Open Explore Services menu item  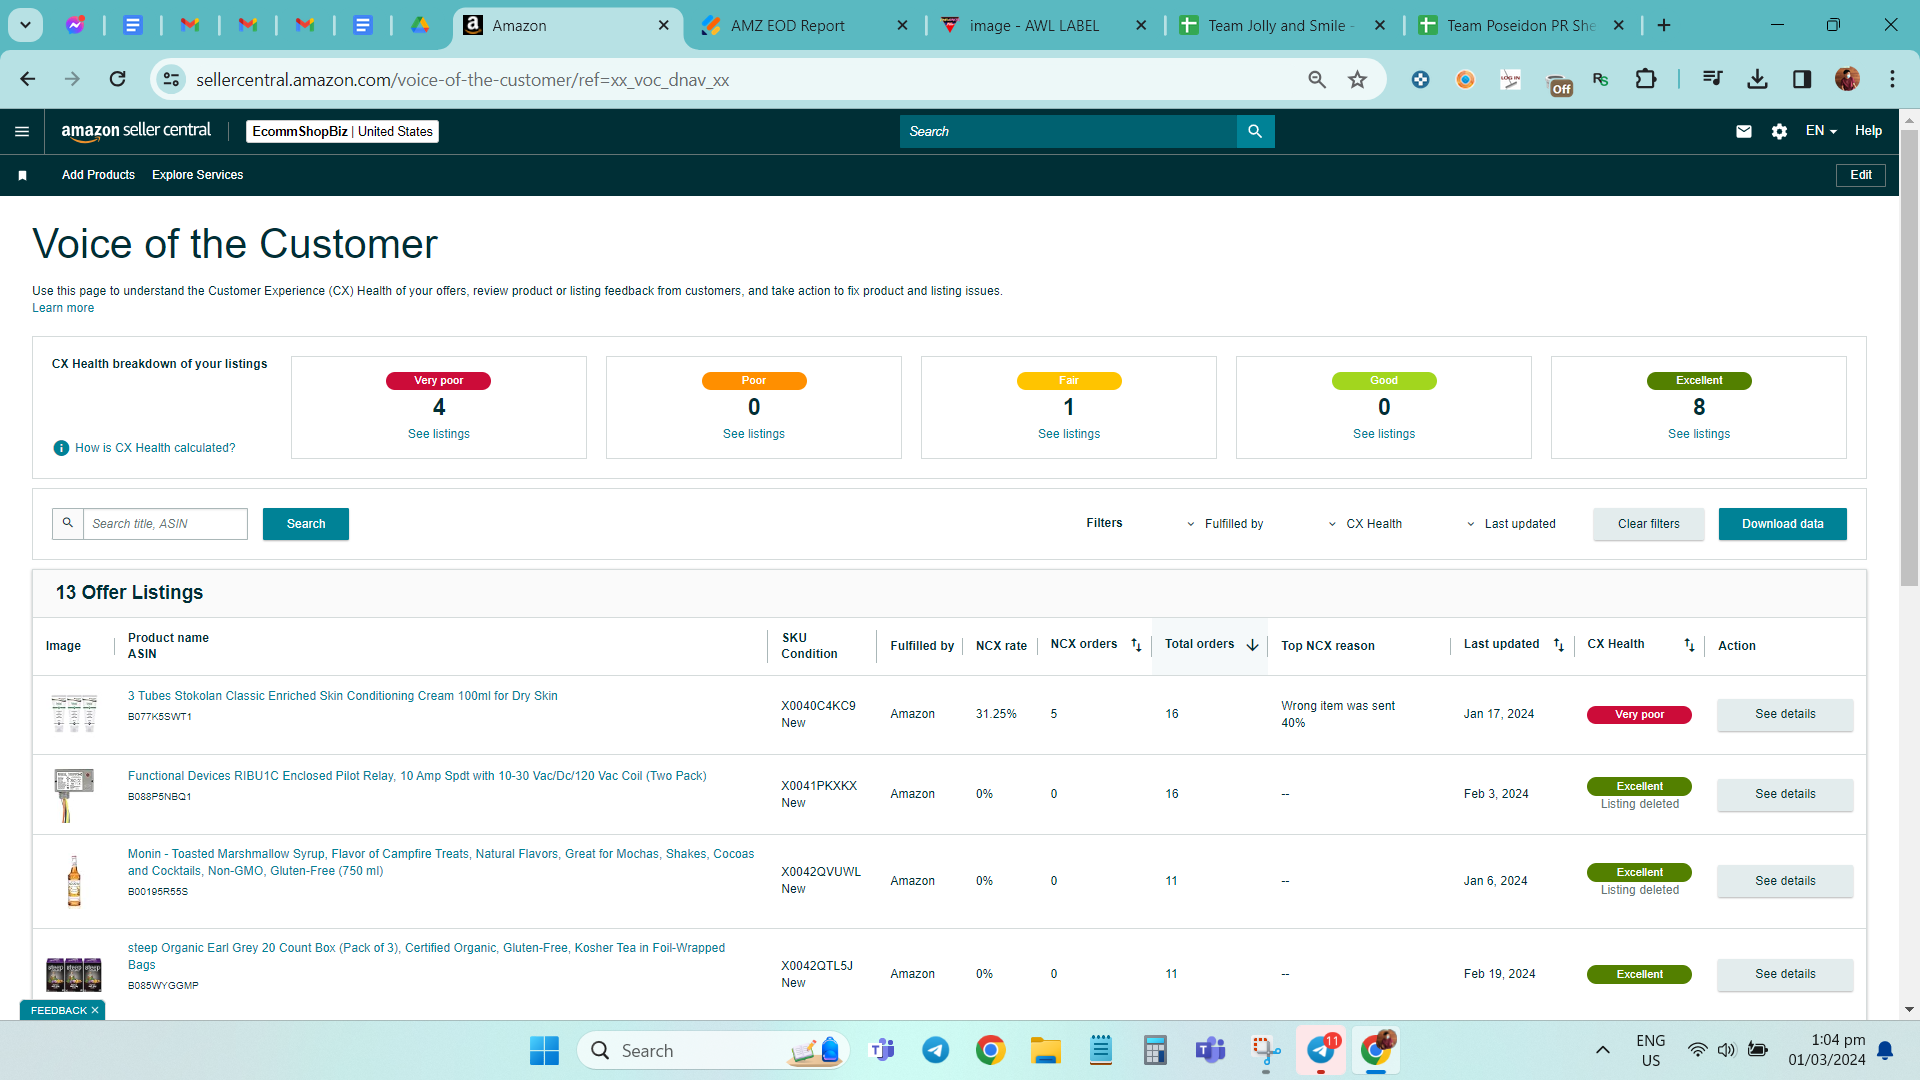click(197, 175)
